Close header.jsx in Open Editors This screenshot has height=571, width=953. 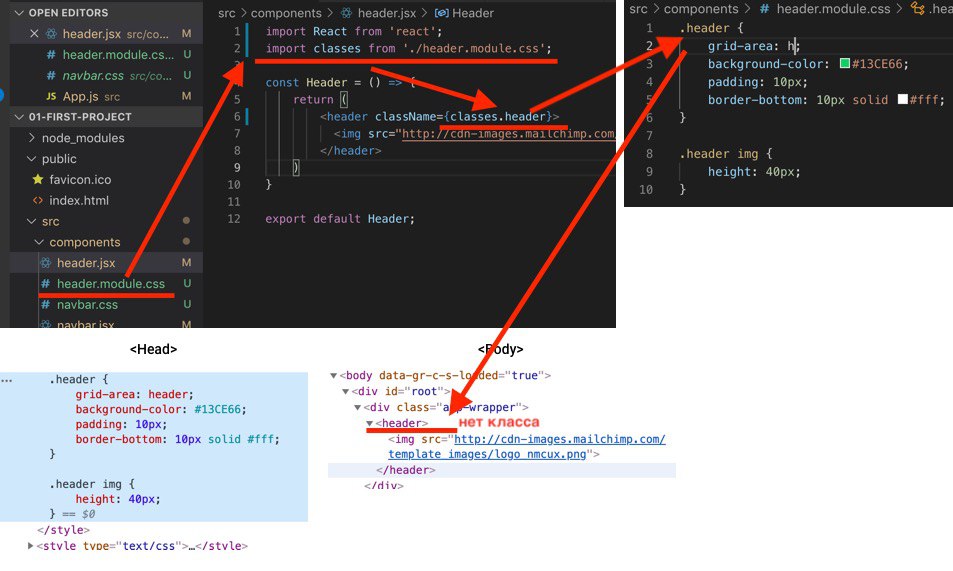(34, 34)
